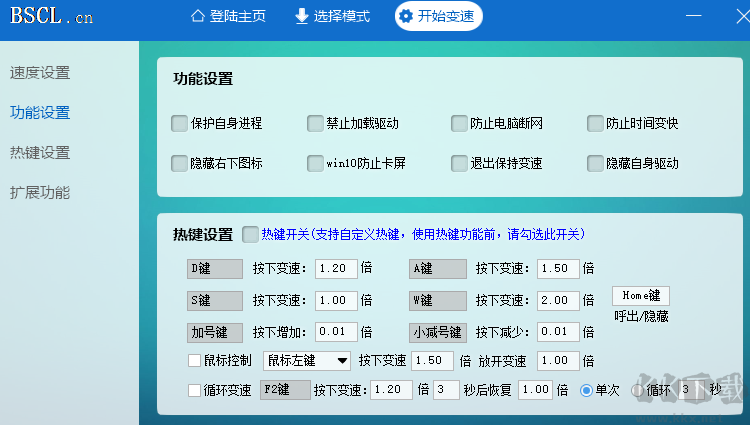This screenshot has width=750, height=425.
Task: Check win10防止卡屏 option
Action: pyautogui.click(x=315, y=163)
